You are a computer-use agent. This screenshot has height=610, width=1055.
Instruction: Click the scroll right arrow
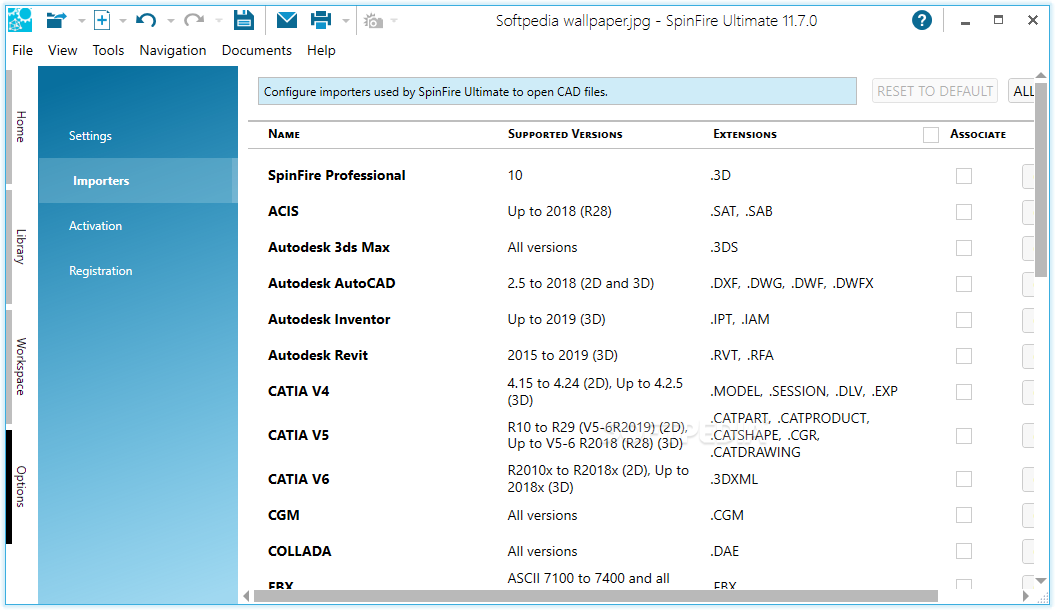[x=1025, y=597]
